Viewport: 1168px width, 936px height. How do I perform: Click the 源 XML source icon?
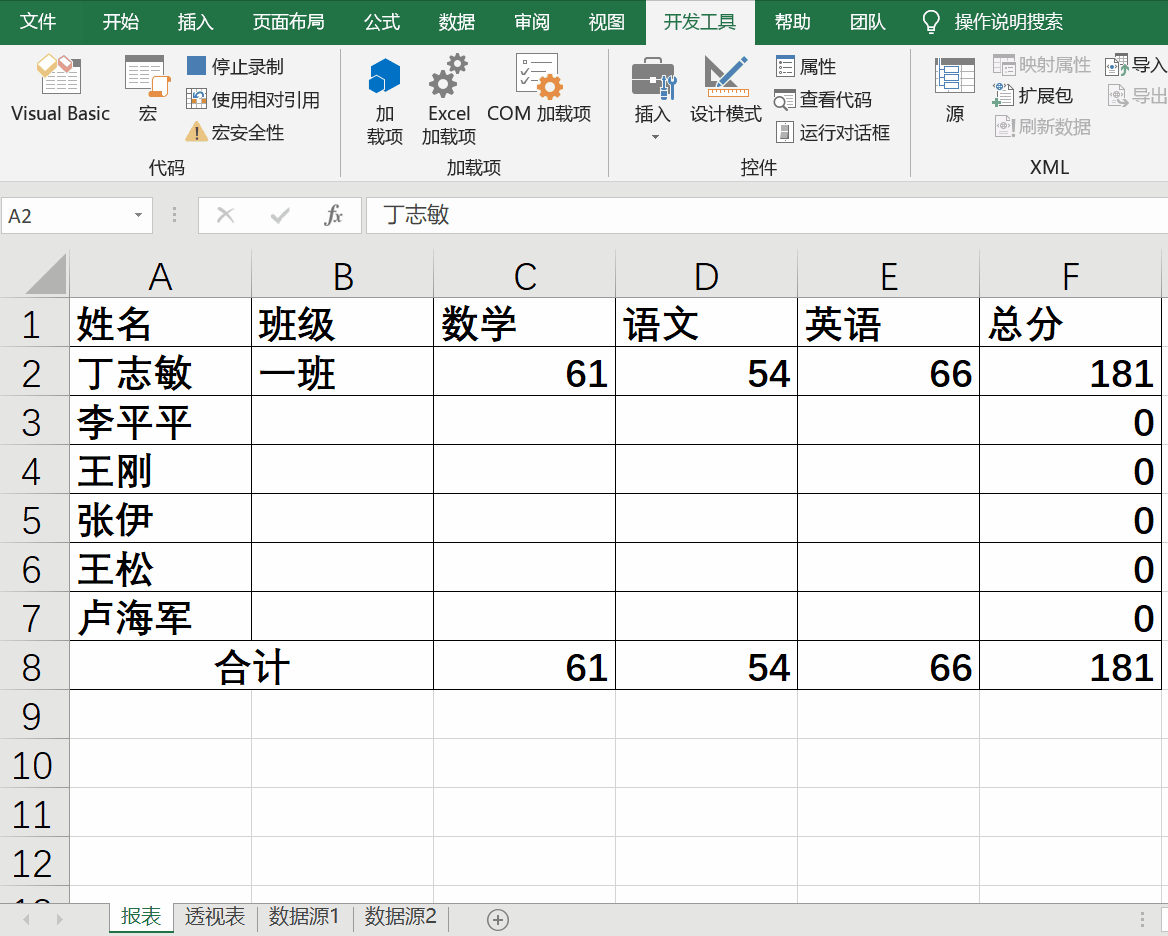coord(952,90)
